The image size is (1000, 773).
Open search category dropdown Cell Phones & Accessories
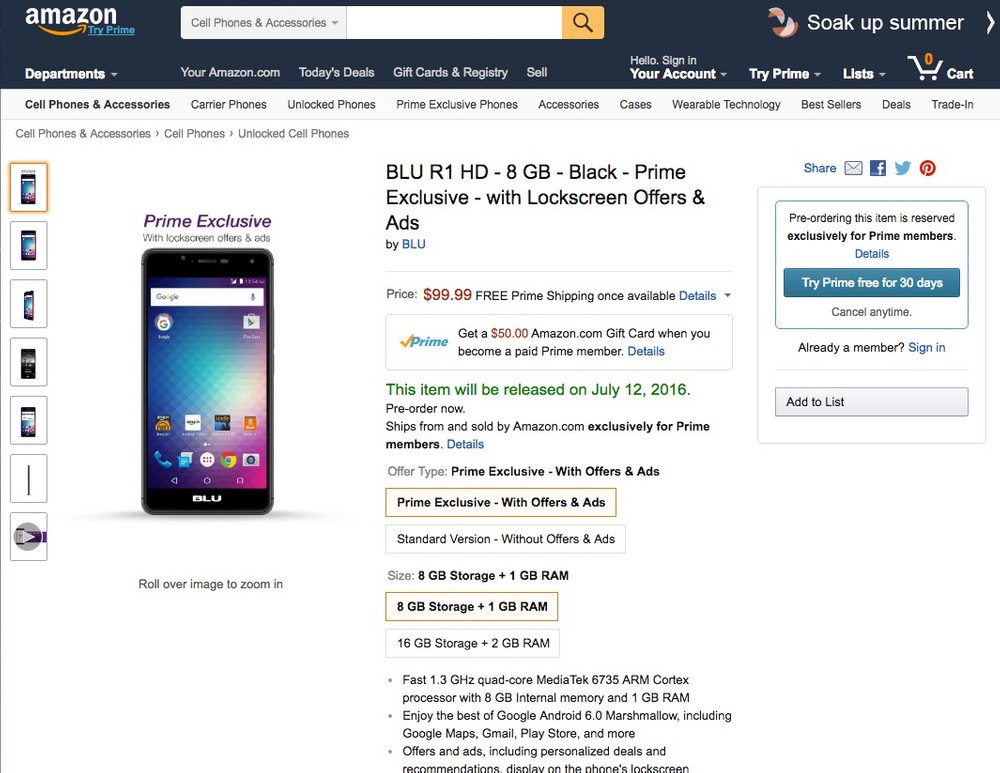264,22
